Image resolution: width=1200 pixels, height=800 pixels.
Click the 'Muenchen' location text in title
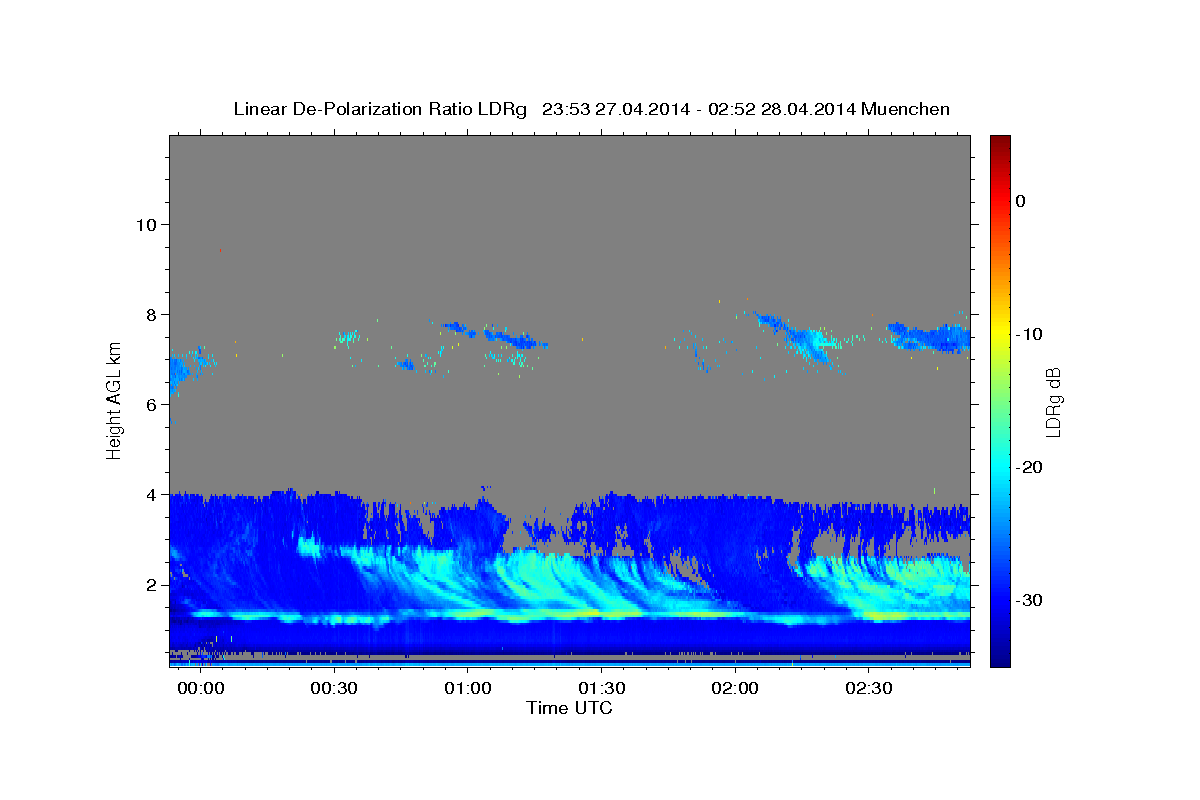(x=906, y=109)
